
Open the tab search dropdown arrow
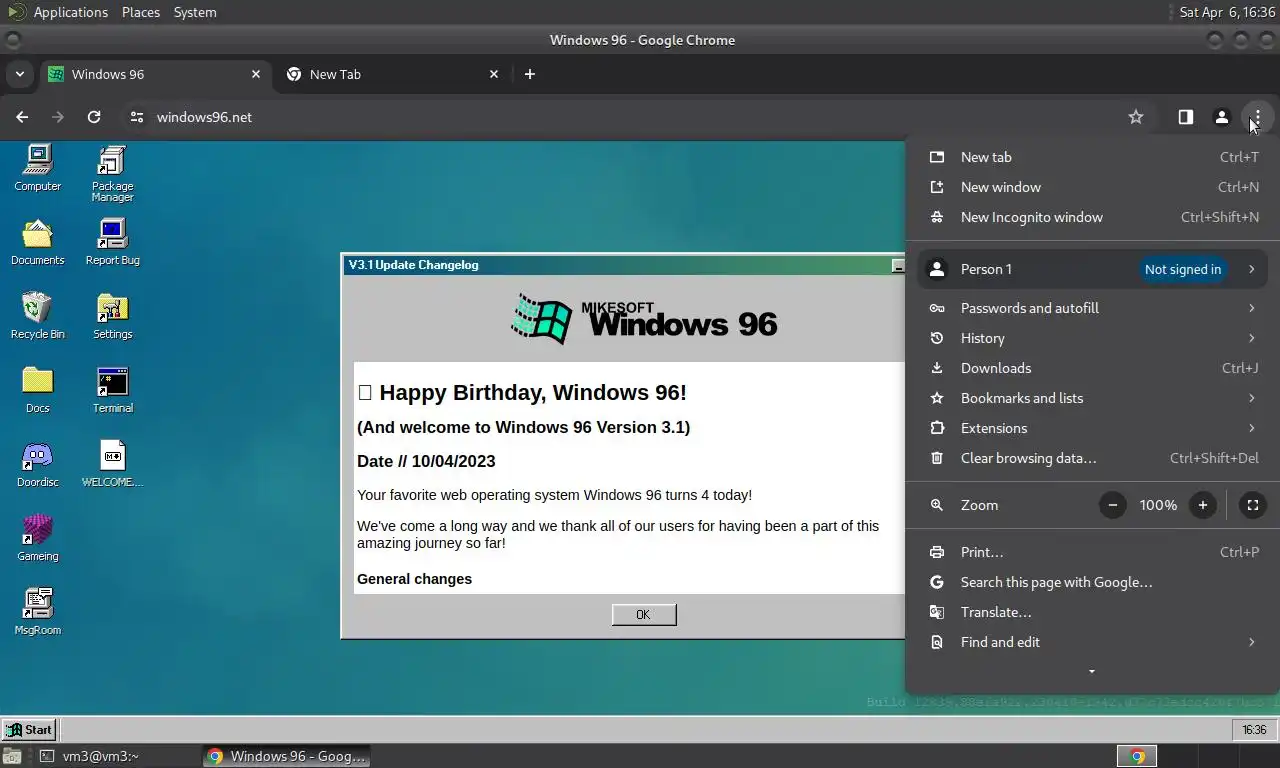tap(19, 74)
